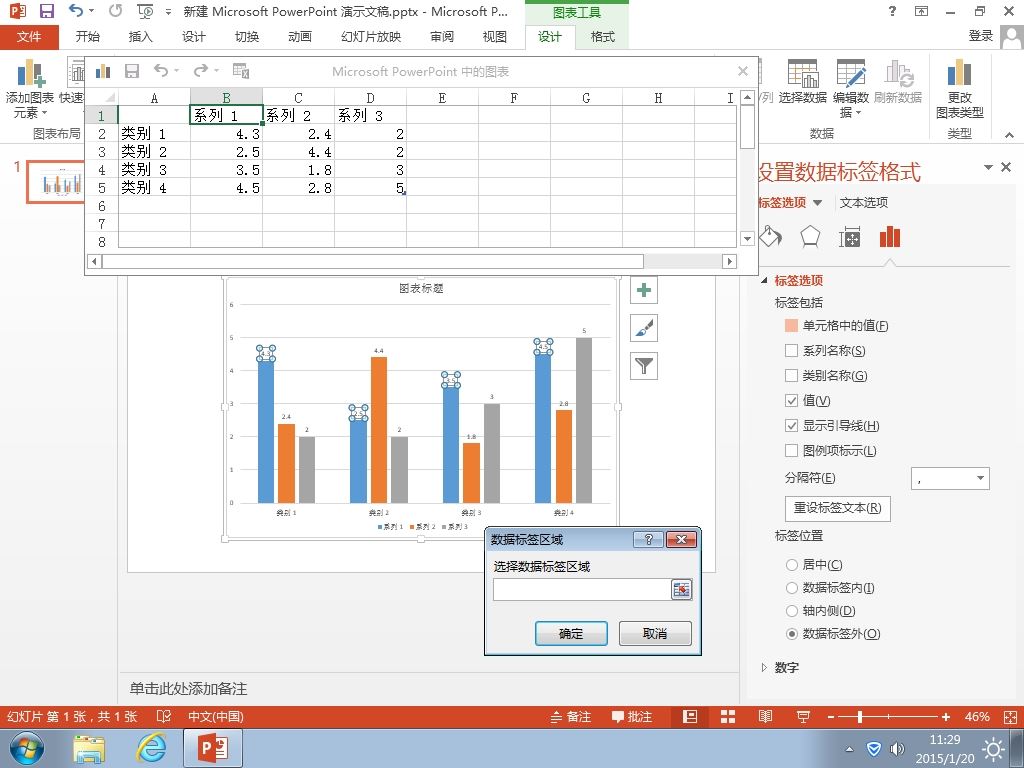Click the Chart Styles brush button
Viewport: 1024px width, 768px height.
tap(644, 328)
